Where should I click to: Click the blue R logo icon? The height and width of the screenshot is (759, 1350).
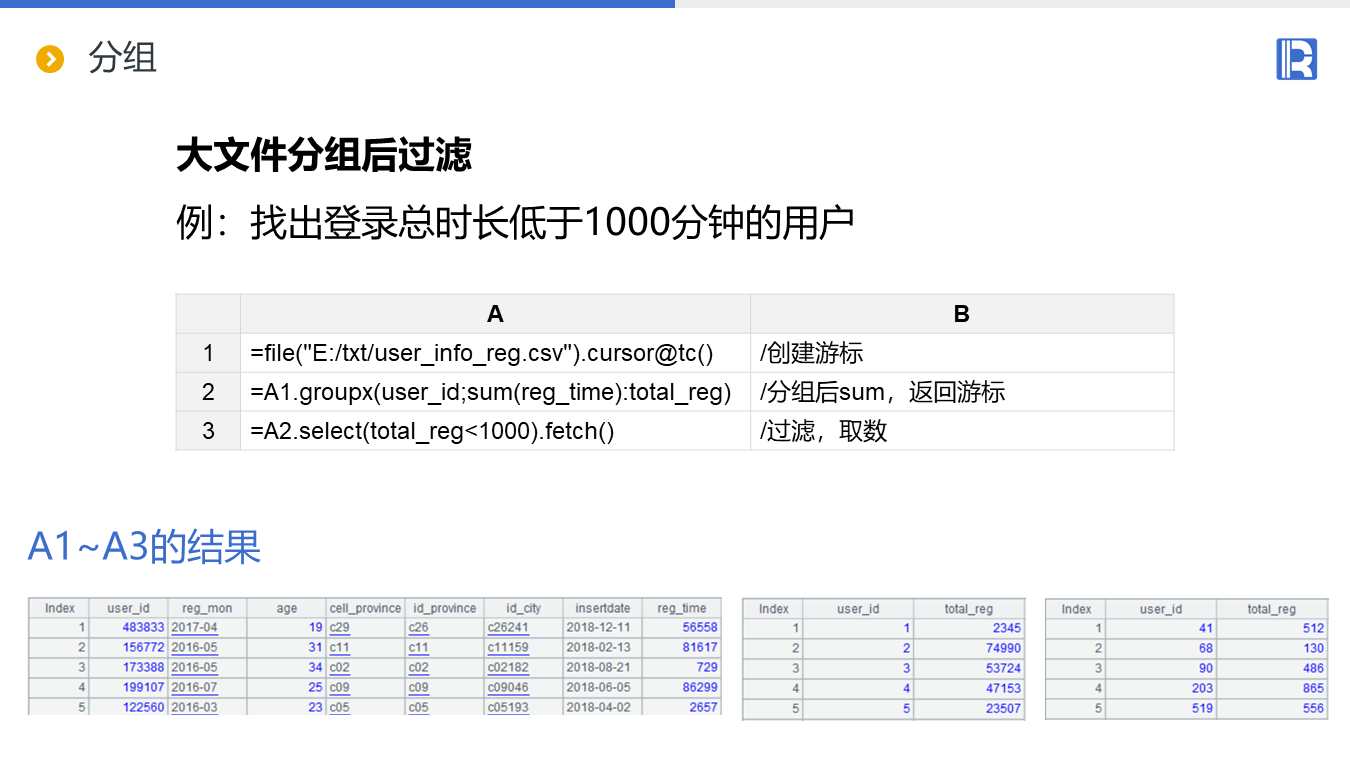click(1296, 59)
